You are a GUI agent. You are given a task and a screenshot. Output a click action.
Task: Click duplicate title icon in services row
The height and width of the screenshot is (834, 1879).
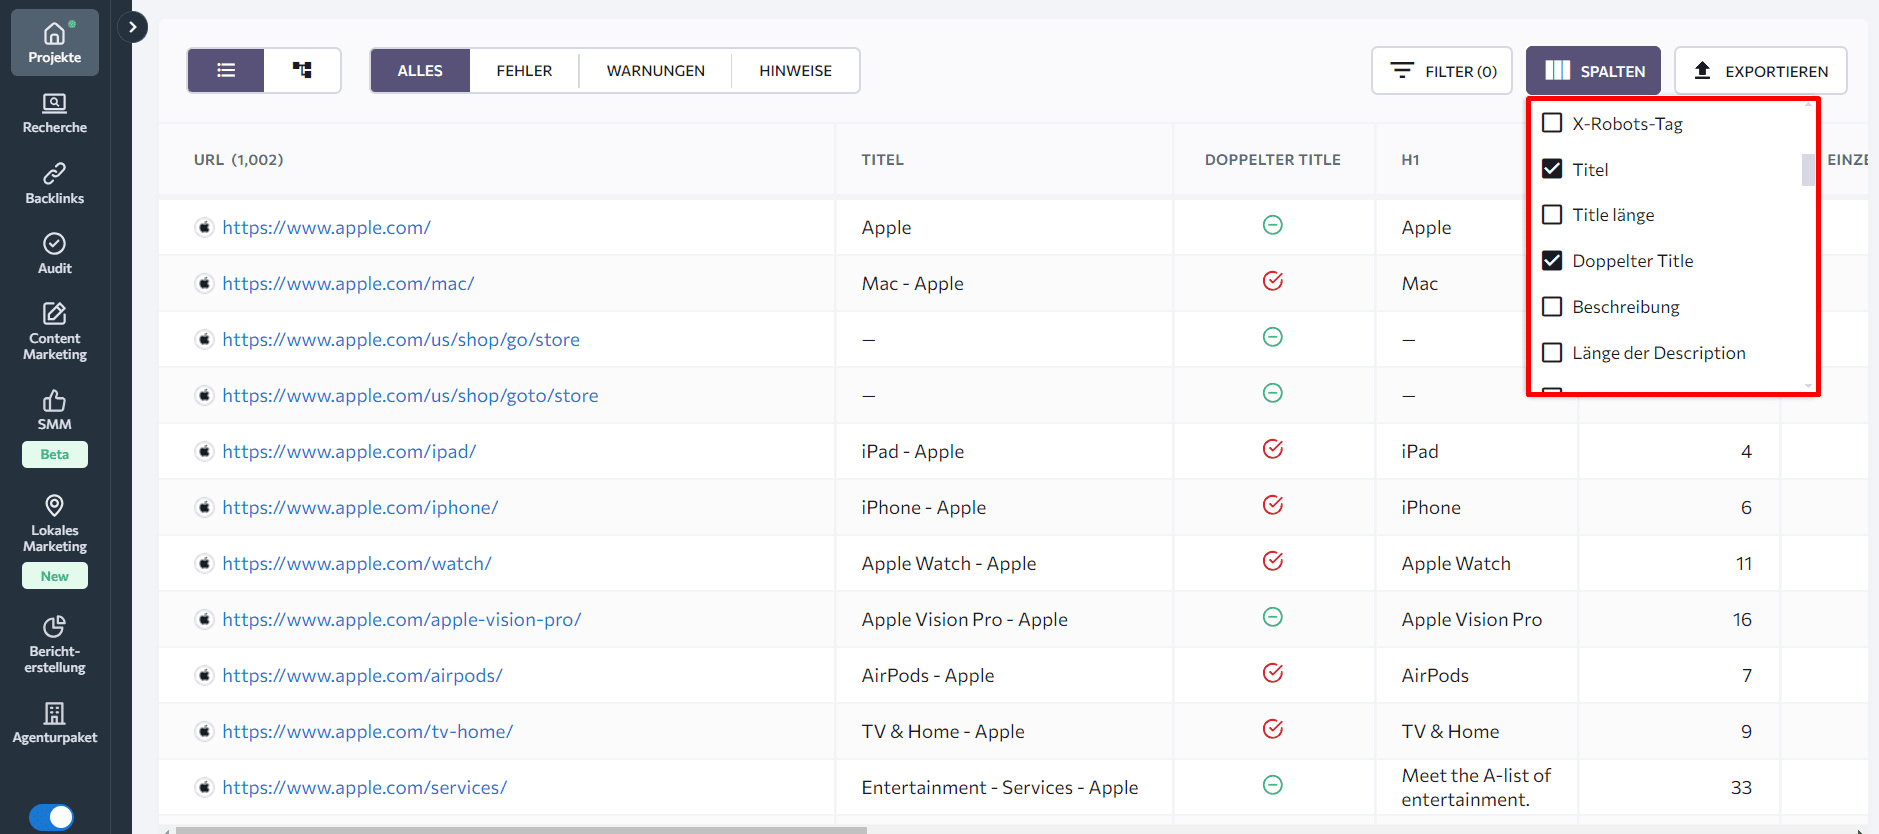1272,785
